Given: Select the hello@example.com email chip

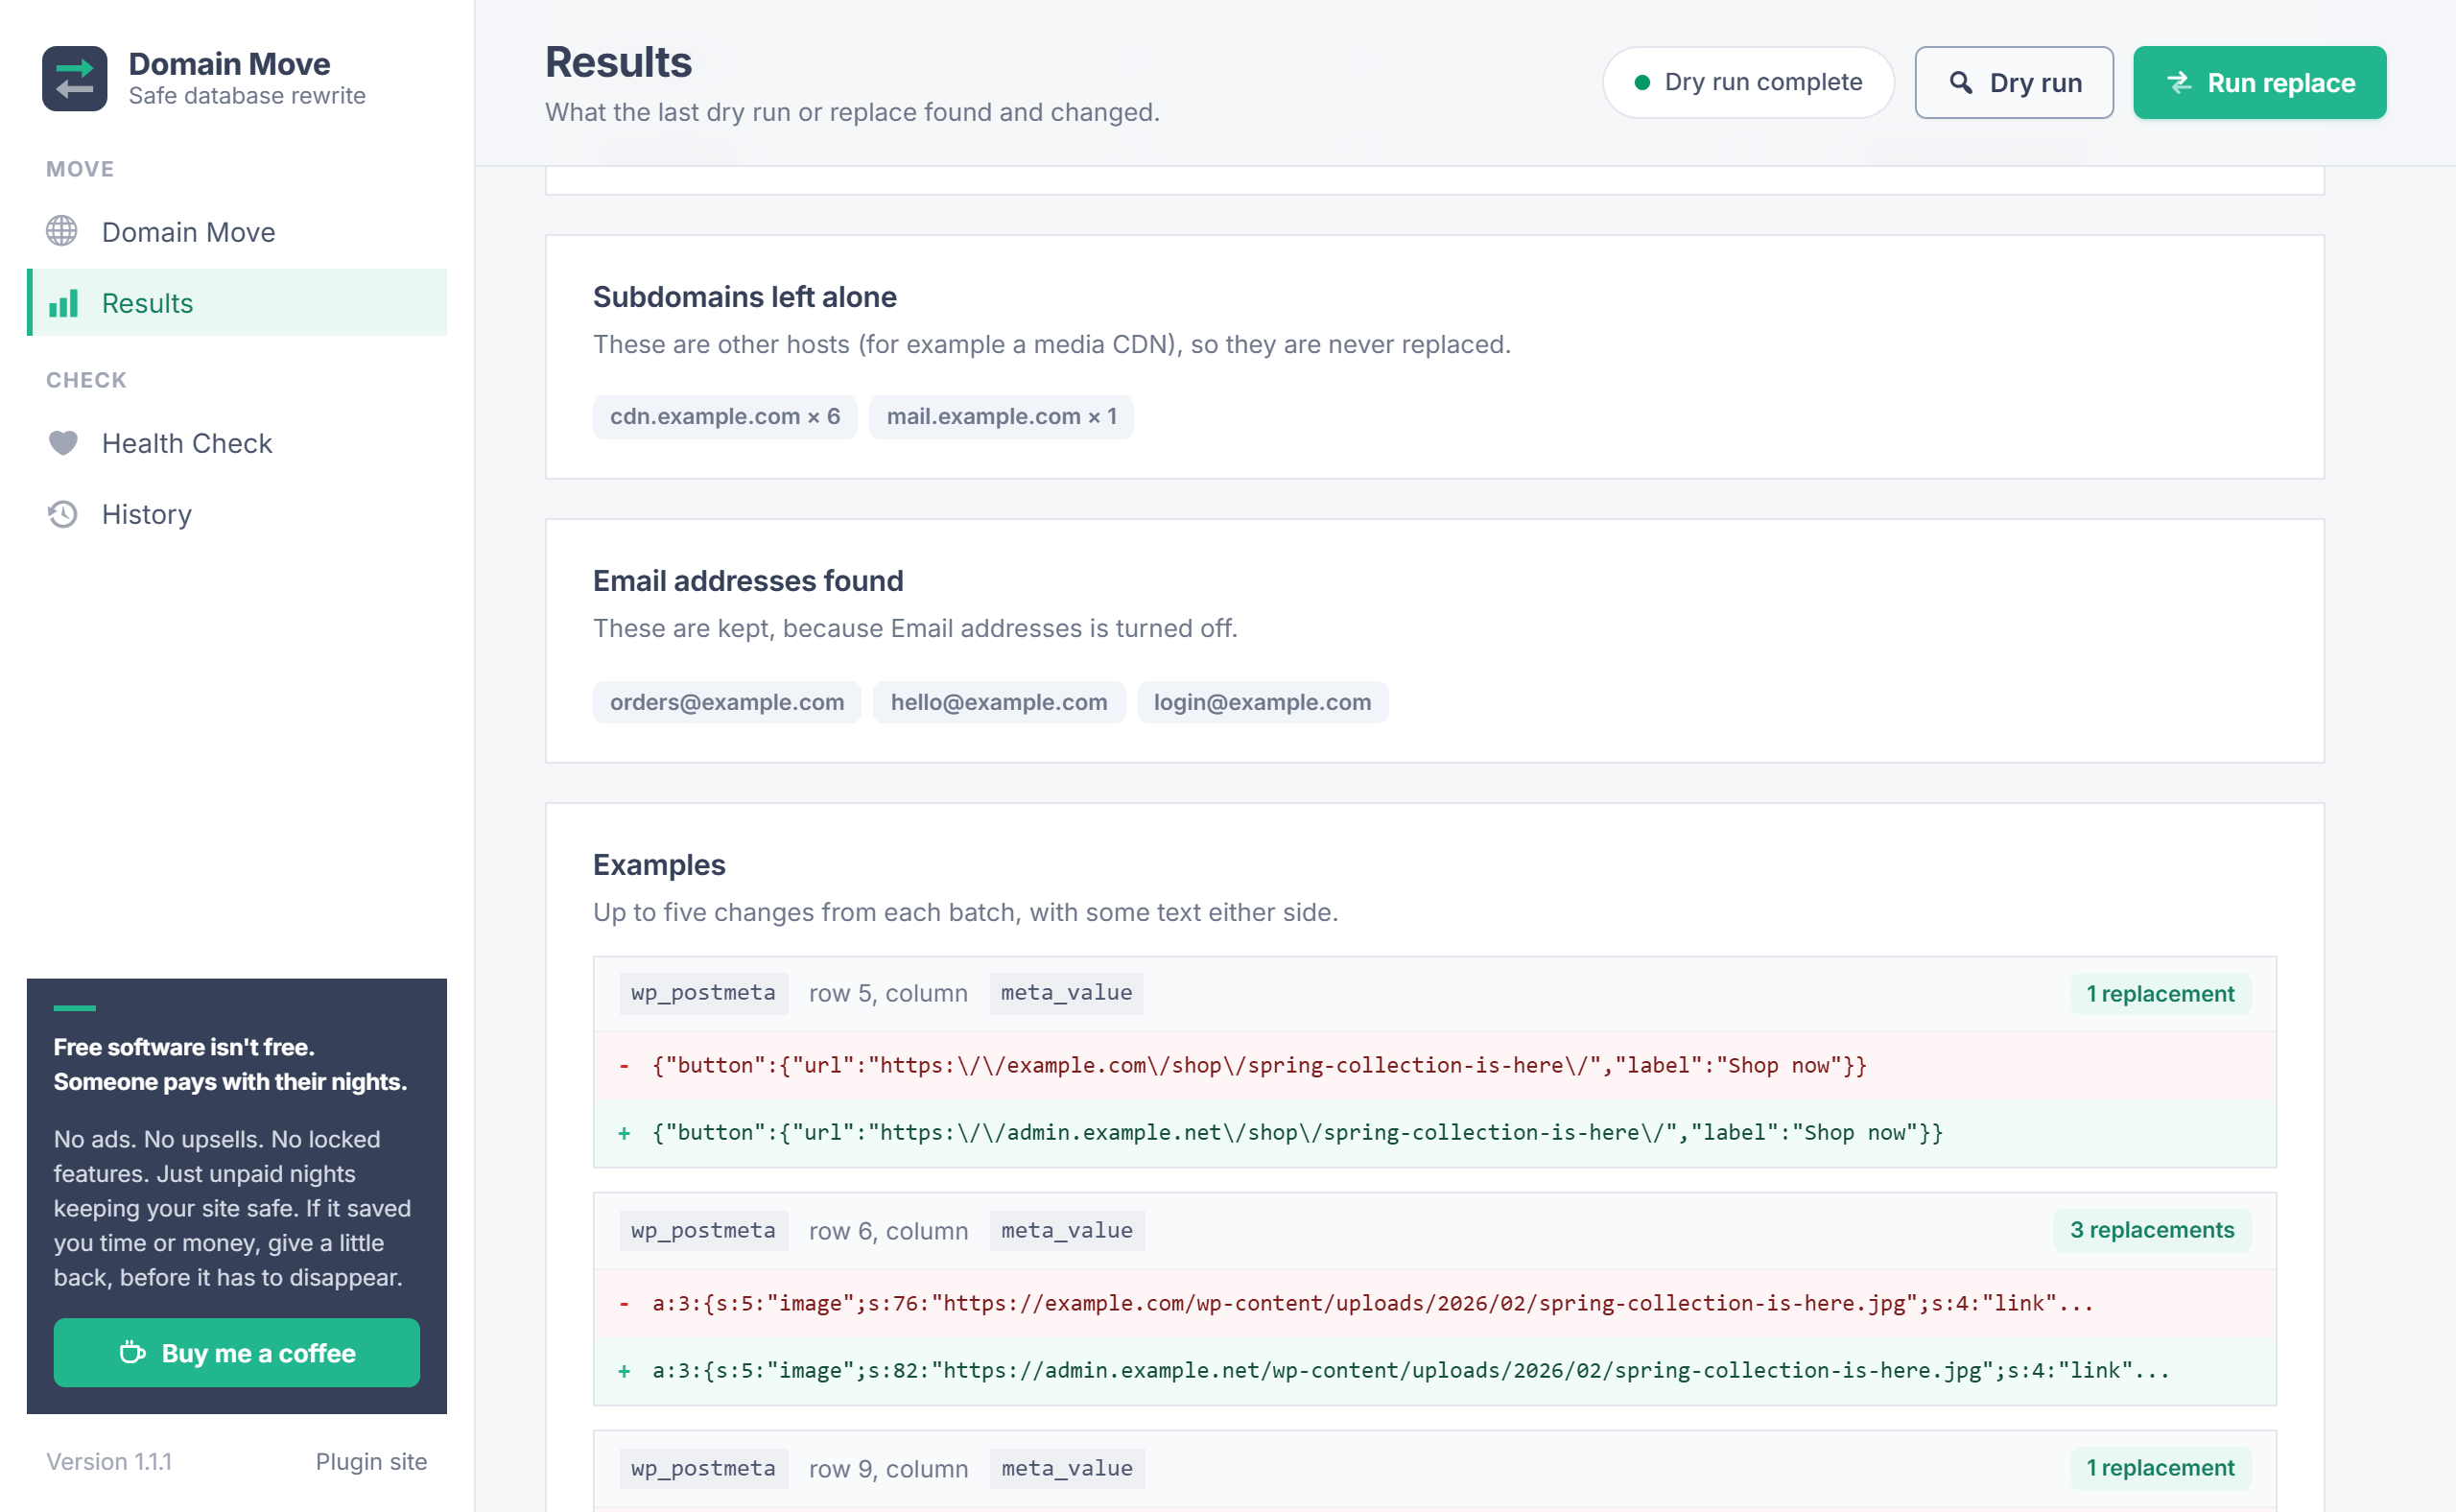Looking at the screenshot, I should pos(999,703).
